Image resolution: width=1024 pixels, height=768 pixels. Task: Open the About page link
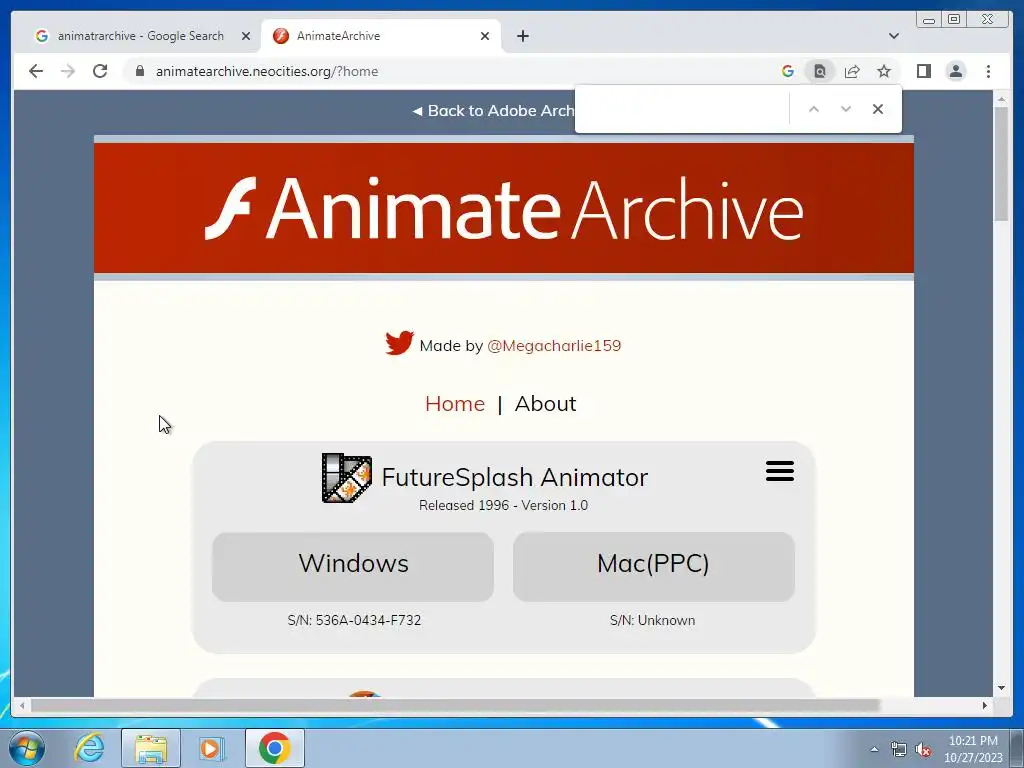pos(545,404)
